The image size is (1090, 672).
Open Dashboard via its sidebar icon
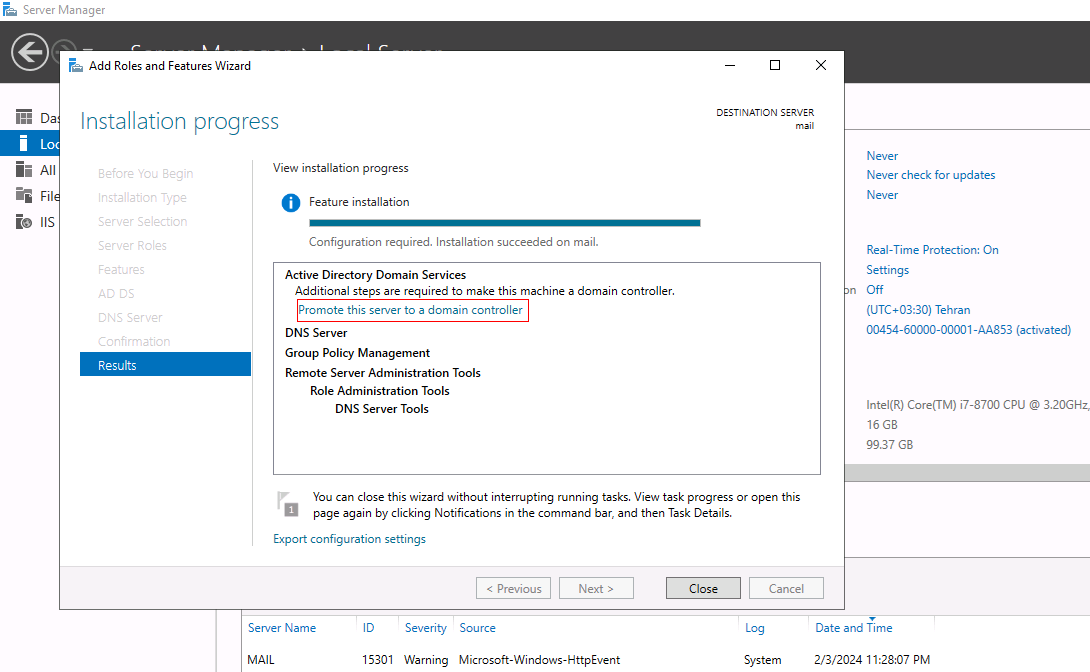pos(24,117)
